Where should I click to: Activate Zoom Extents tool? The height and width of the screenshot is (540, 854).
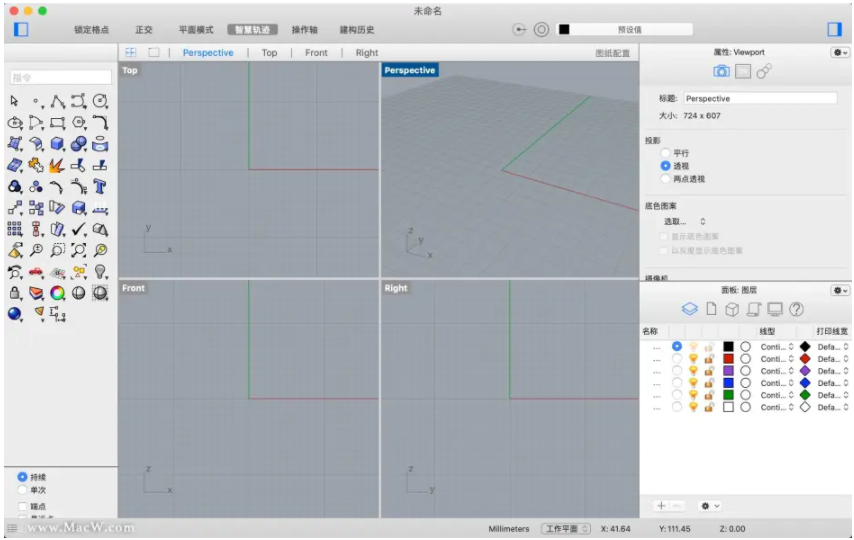coord(79,250)
